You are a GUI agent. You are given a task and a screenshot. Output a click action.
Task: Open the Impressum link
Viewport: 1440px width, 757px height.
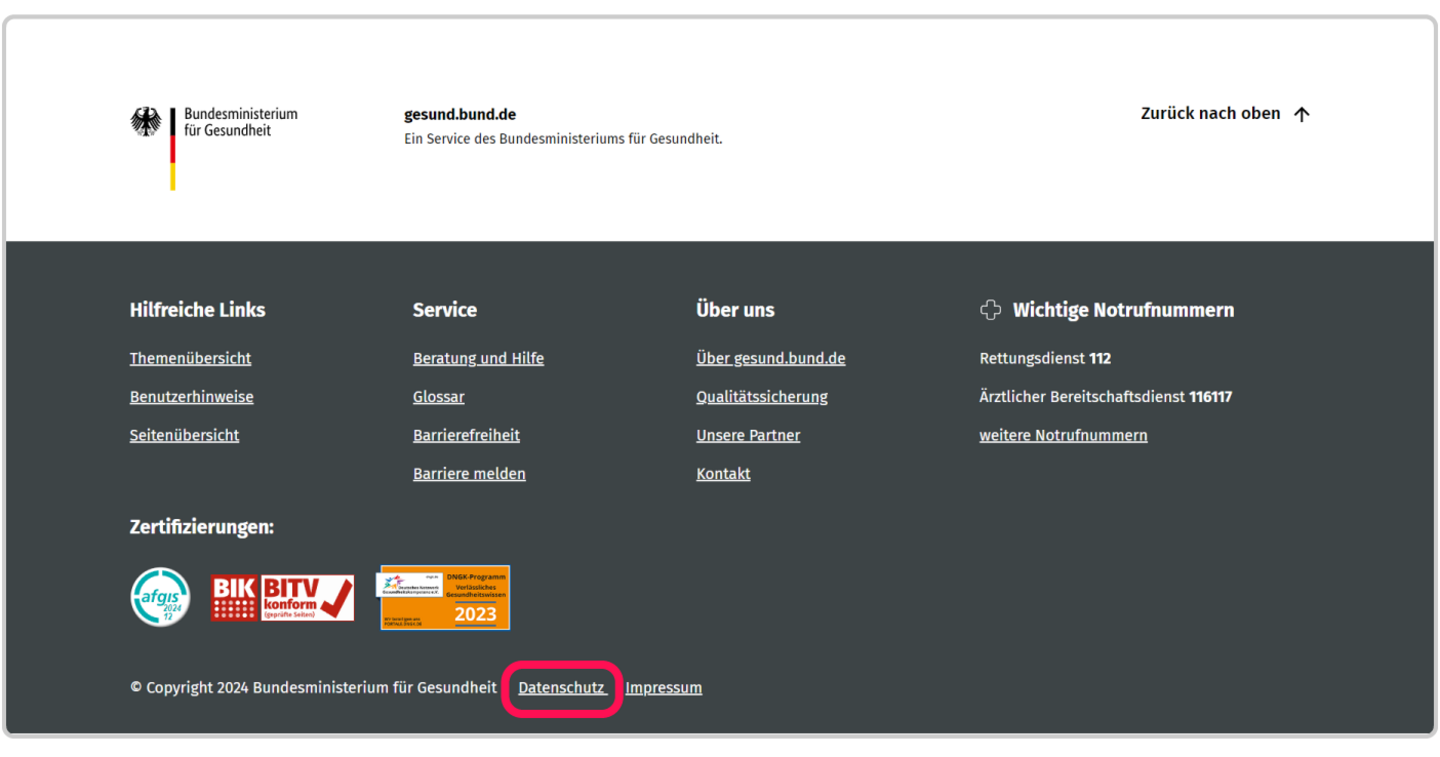pyautogui.click(x=663, y=688)
